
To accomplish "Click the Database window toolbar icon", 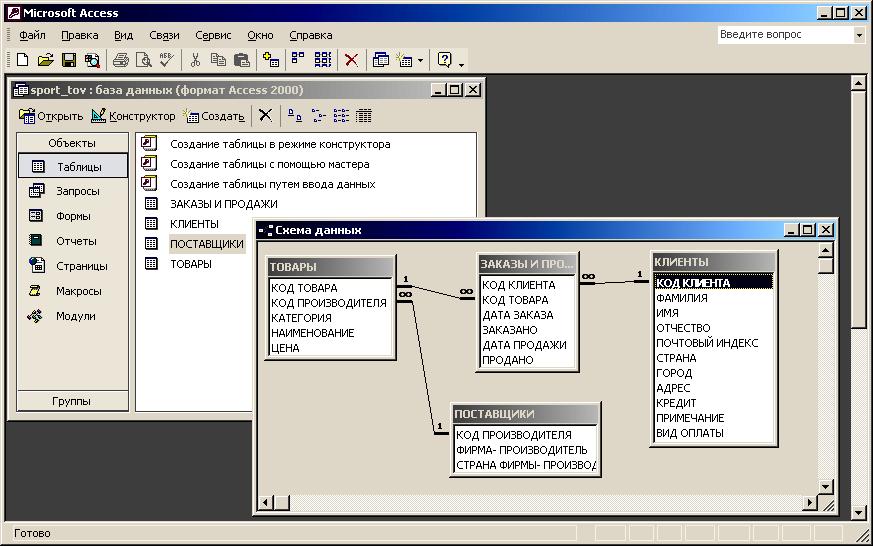I will [381, 60].
